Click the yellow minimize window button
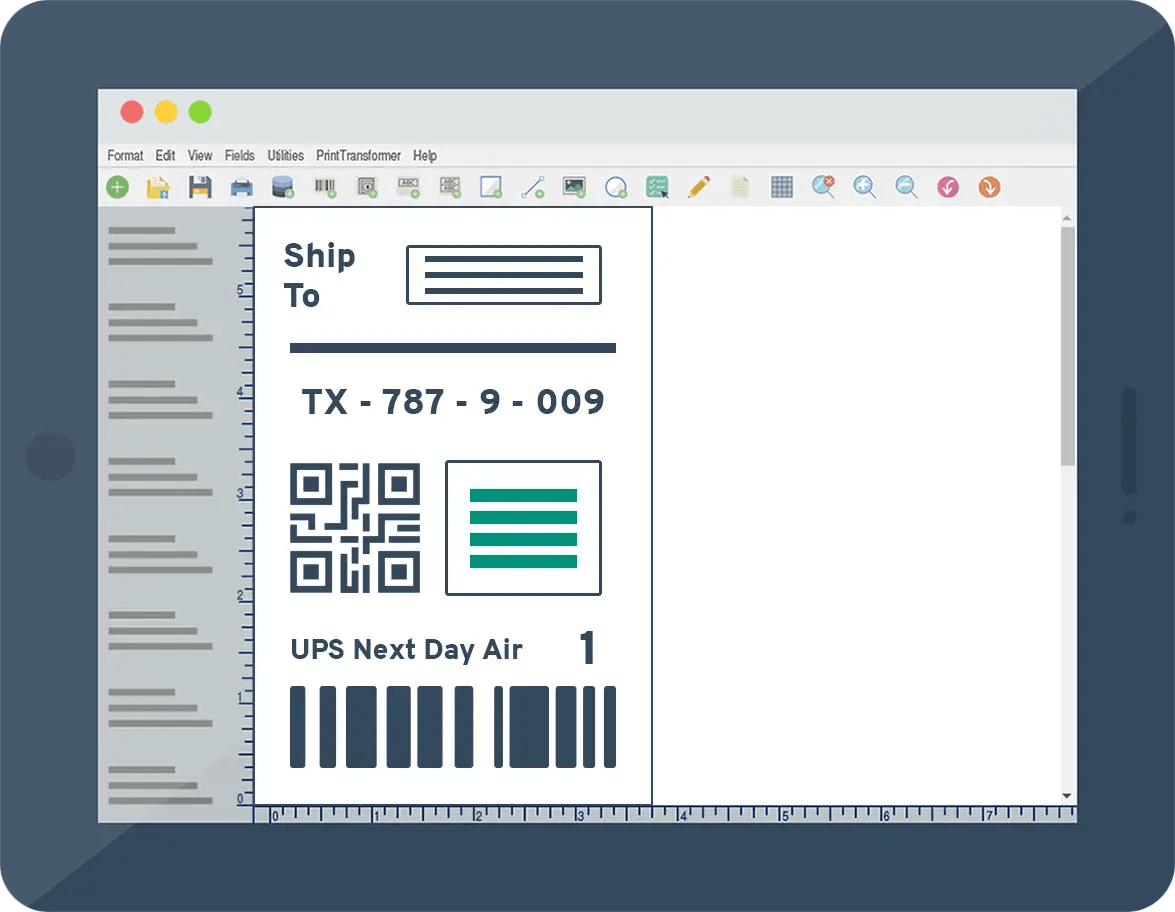Image resolution: width=1175 pixels, height=912 pixels. pyautogui.click(x=166, y=112)
